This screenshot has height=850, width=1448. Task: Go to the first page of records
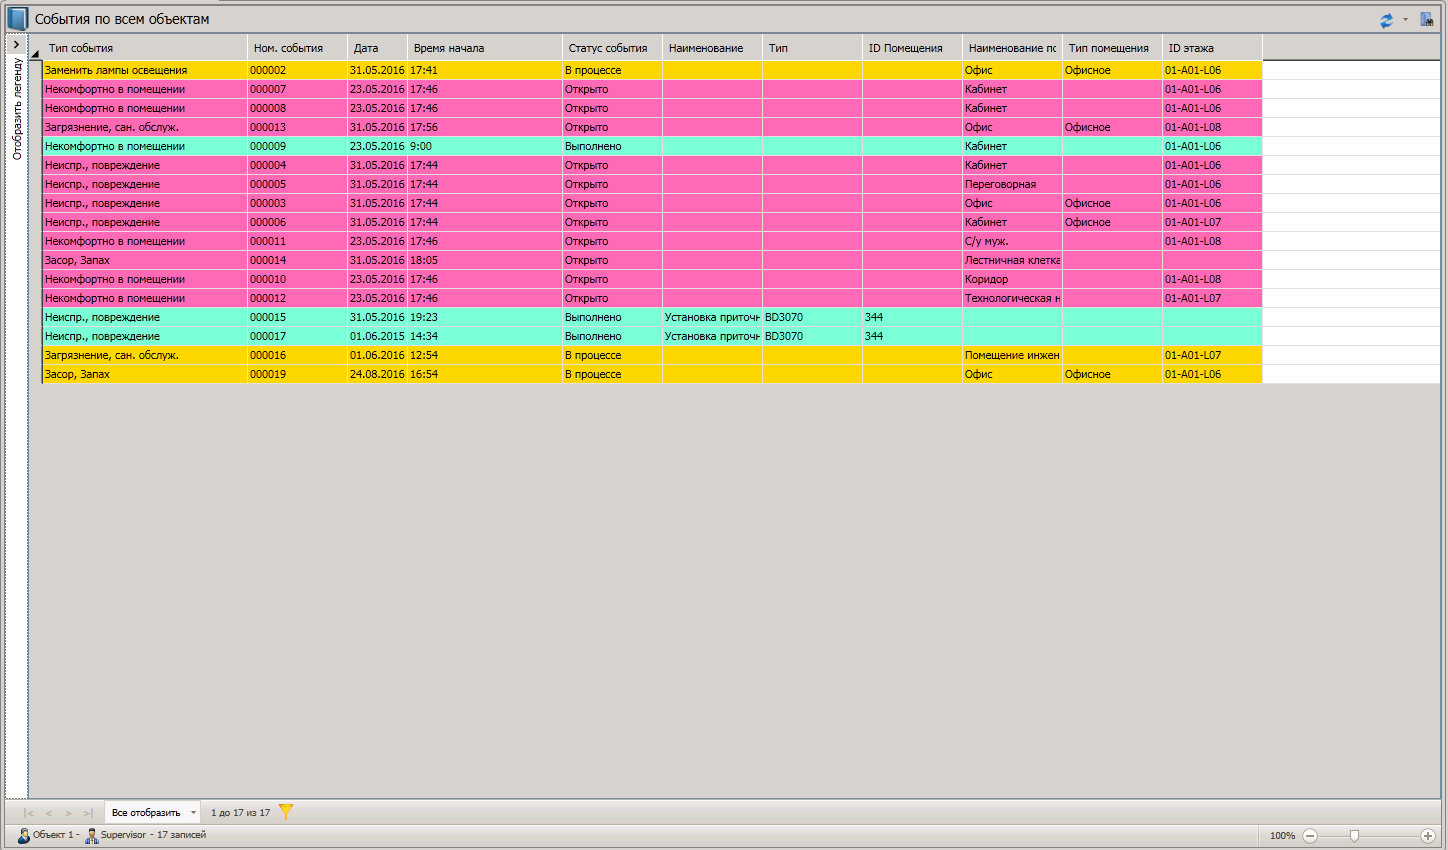point(28,813)
